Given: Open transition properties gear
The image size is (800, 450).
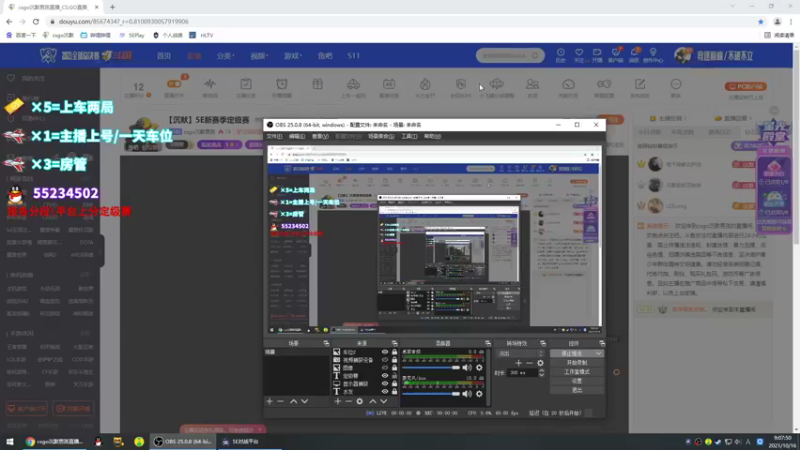Looking at the screenshot, I should pos(540,363).
